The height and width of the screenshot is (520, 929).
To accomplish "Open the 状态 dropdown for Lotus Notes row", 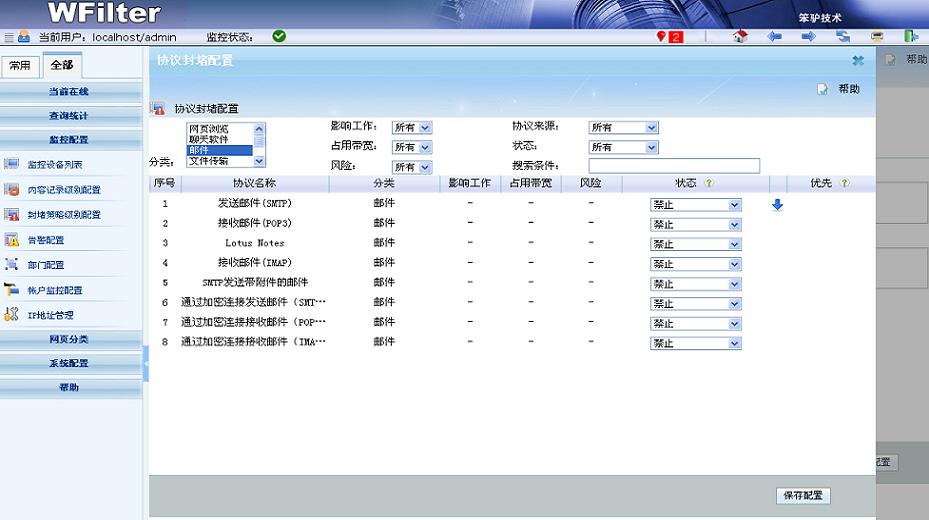I will 696,244.
